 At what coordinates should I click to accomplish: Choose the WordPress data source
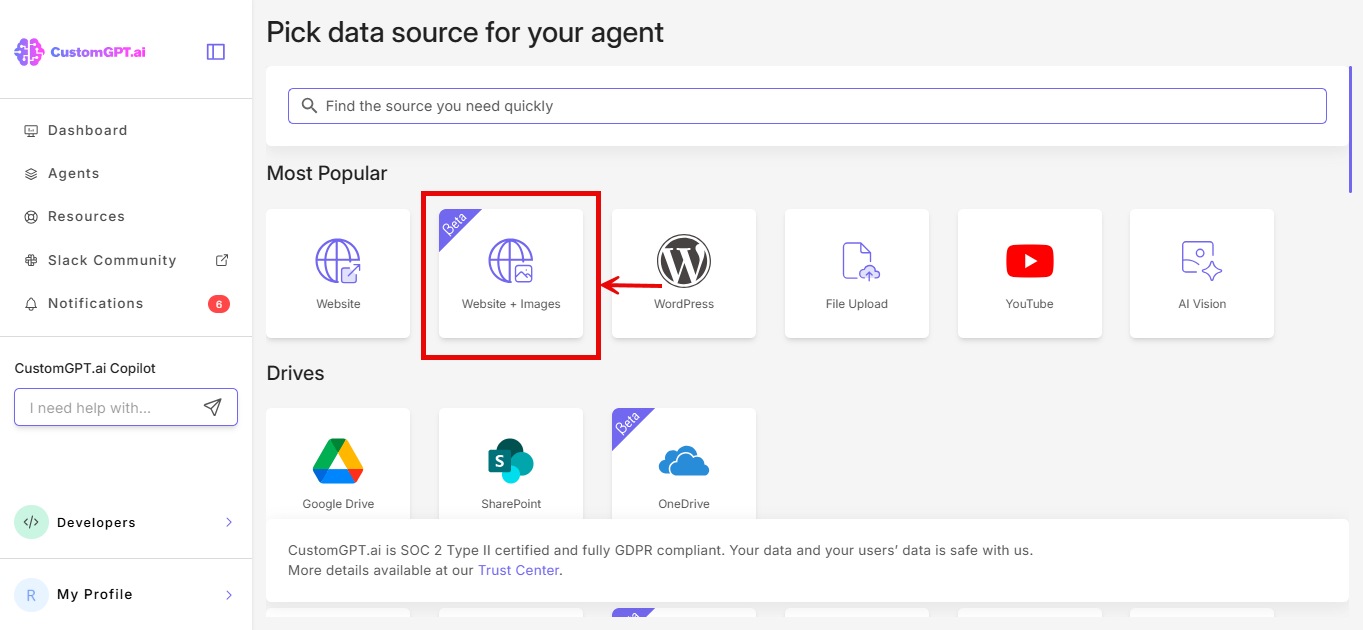click(684, 273)
